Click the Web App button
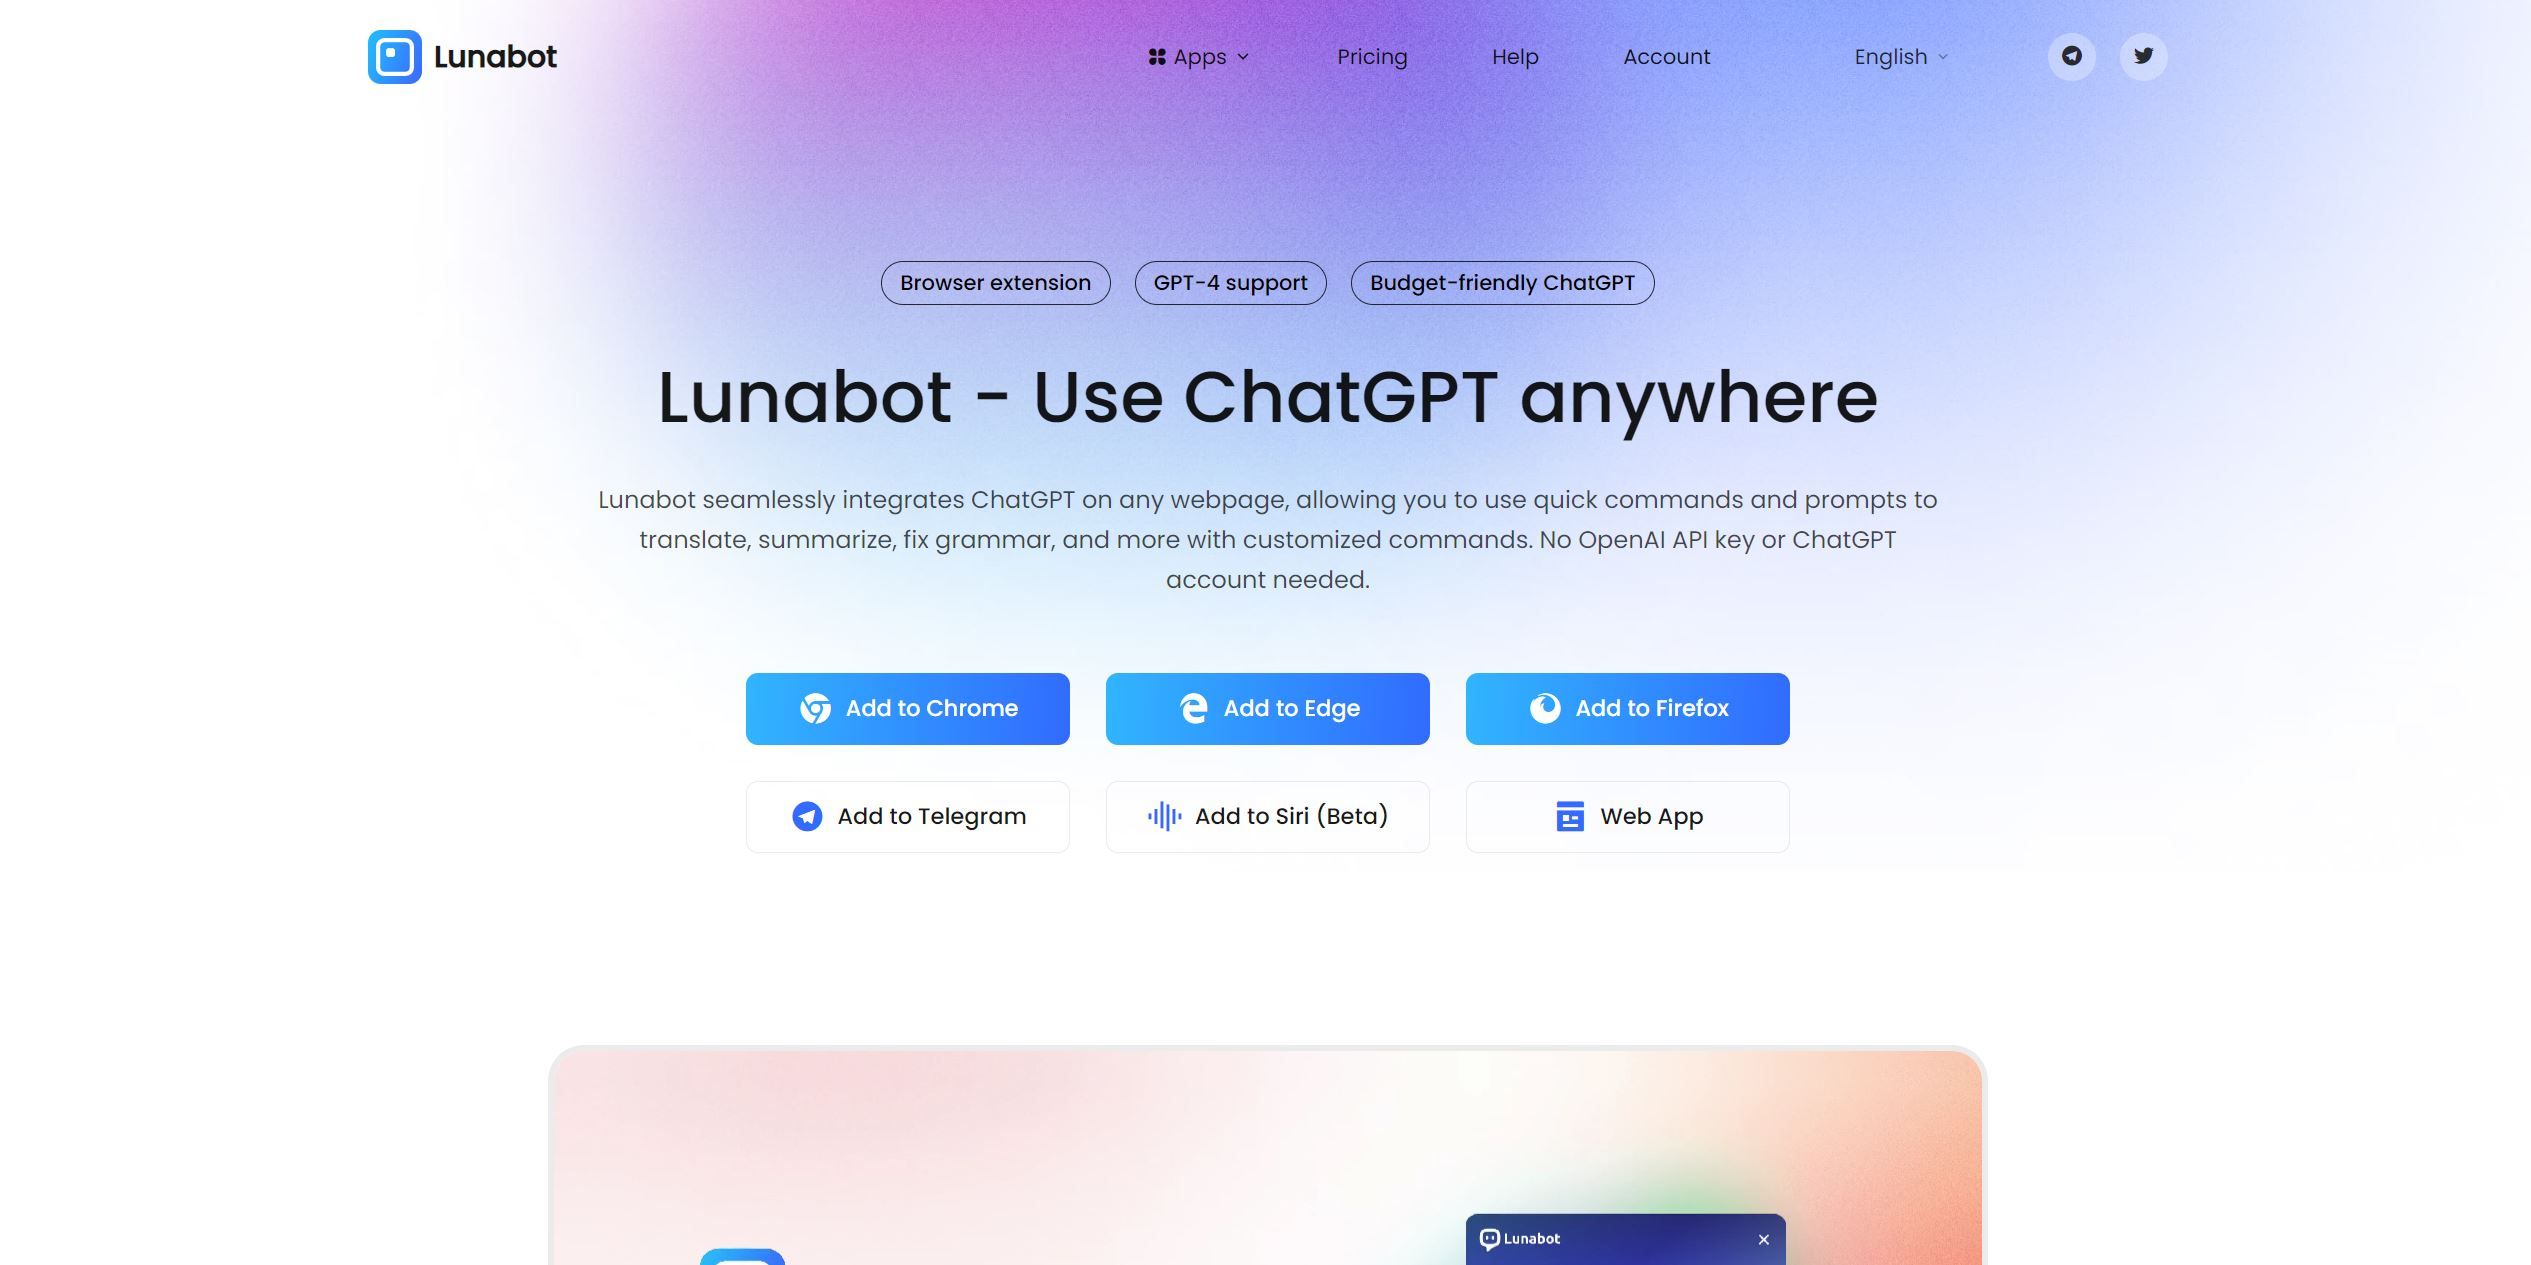The height and width of the screenshot is (1265, 2531). [x=1627, y=816]
